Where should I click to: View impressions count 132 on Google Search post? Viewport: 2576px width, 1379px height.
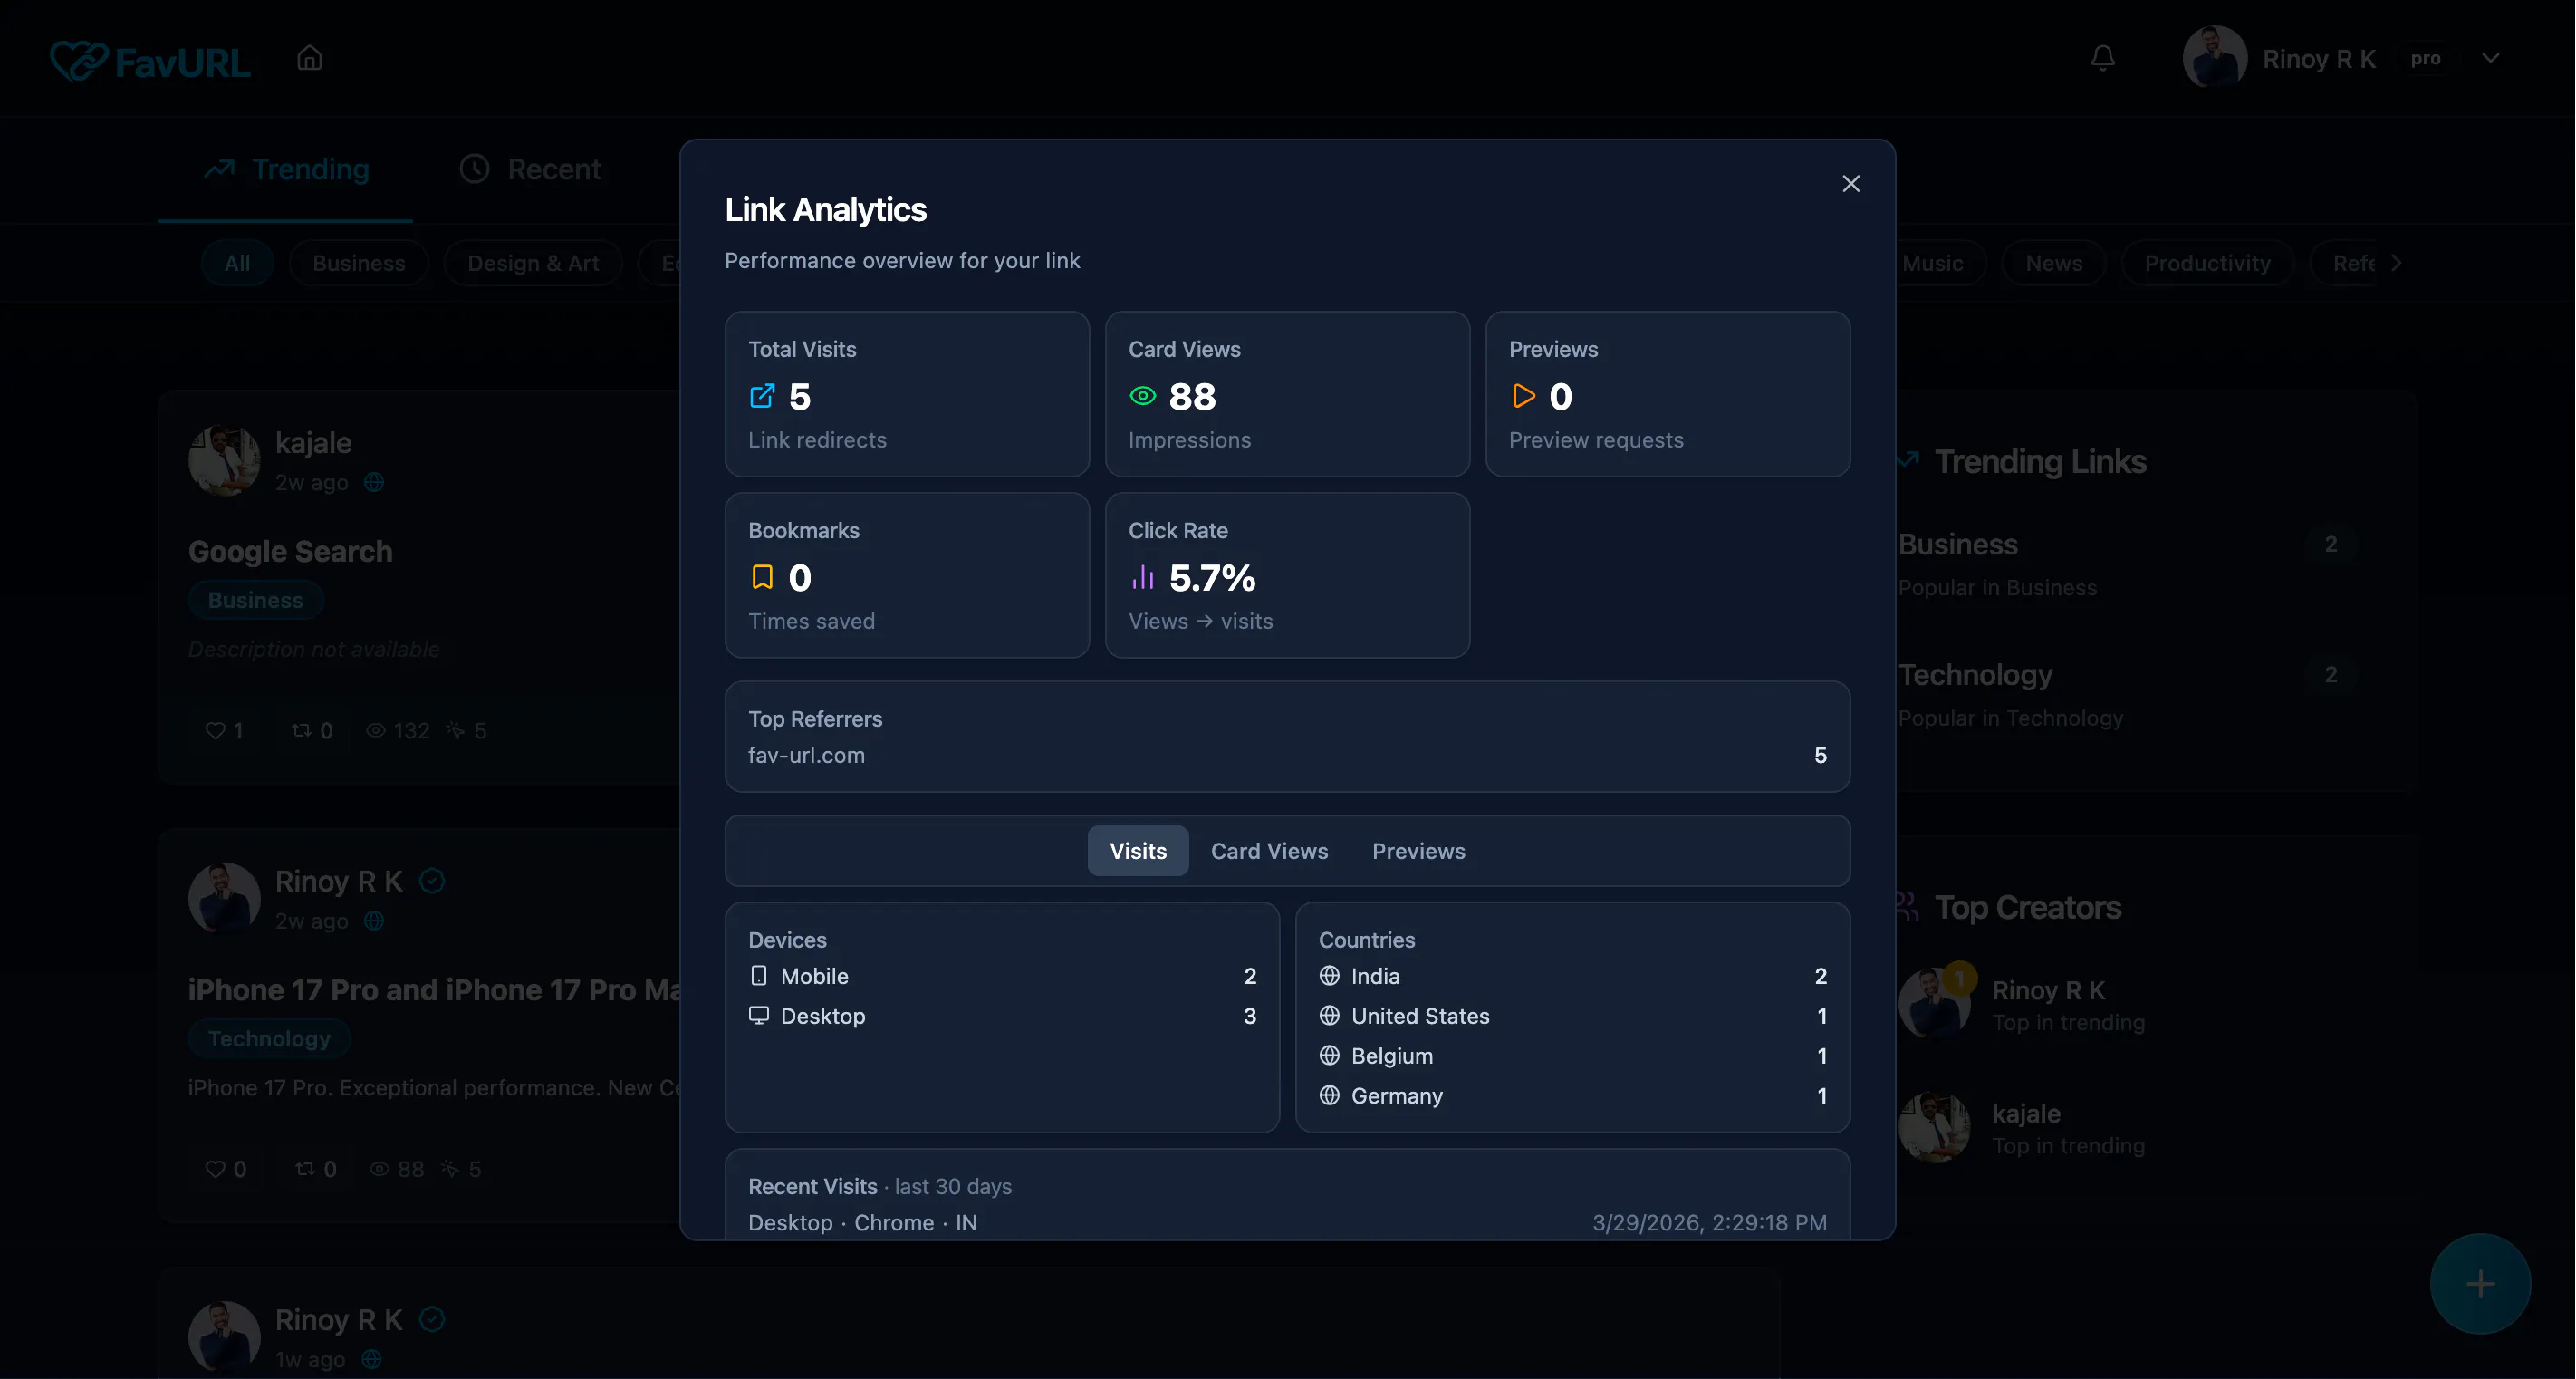[x=398, y=731]
